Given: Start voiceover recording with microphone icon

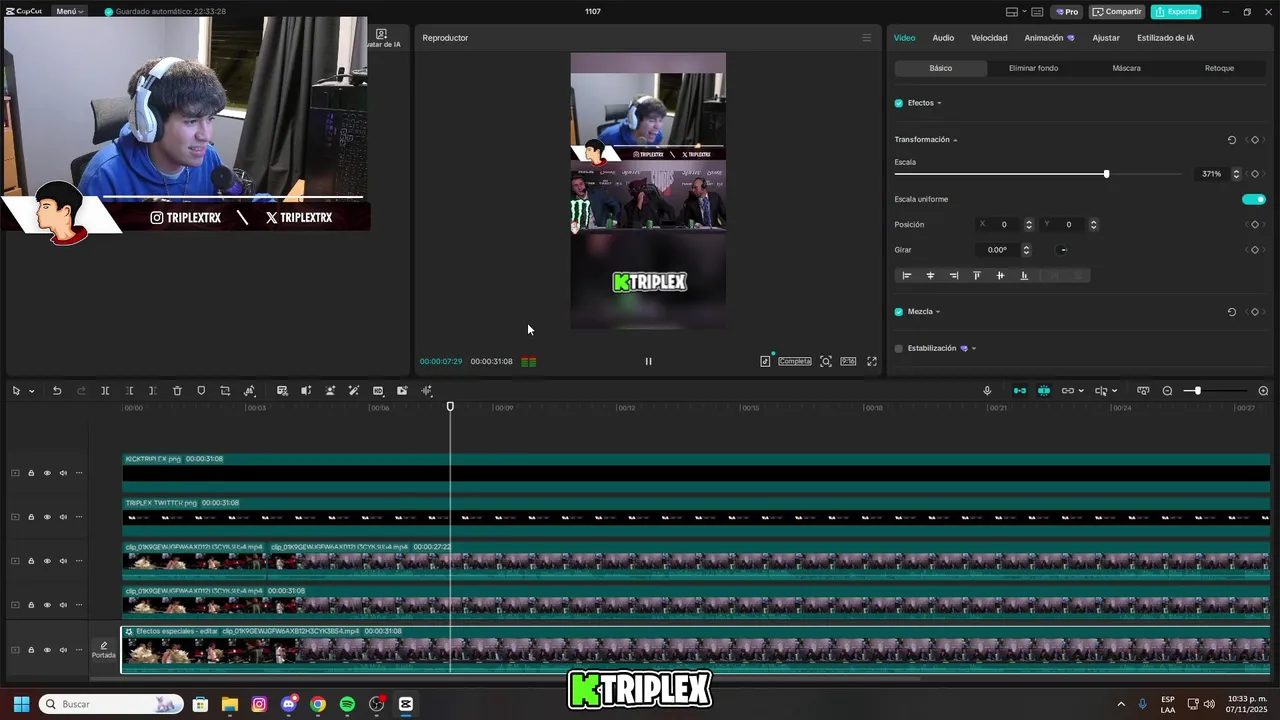Looking at the screenshot, I should 987,391.
